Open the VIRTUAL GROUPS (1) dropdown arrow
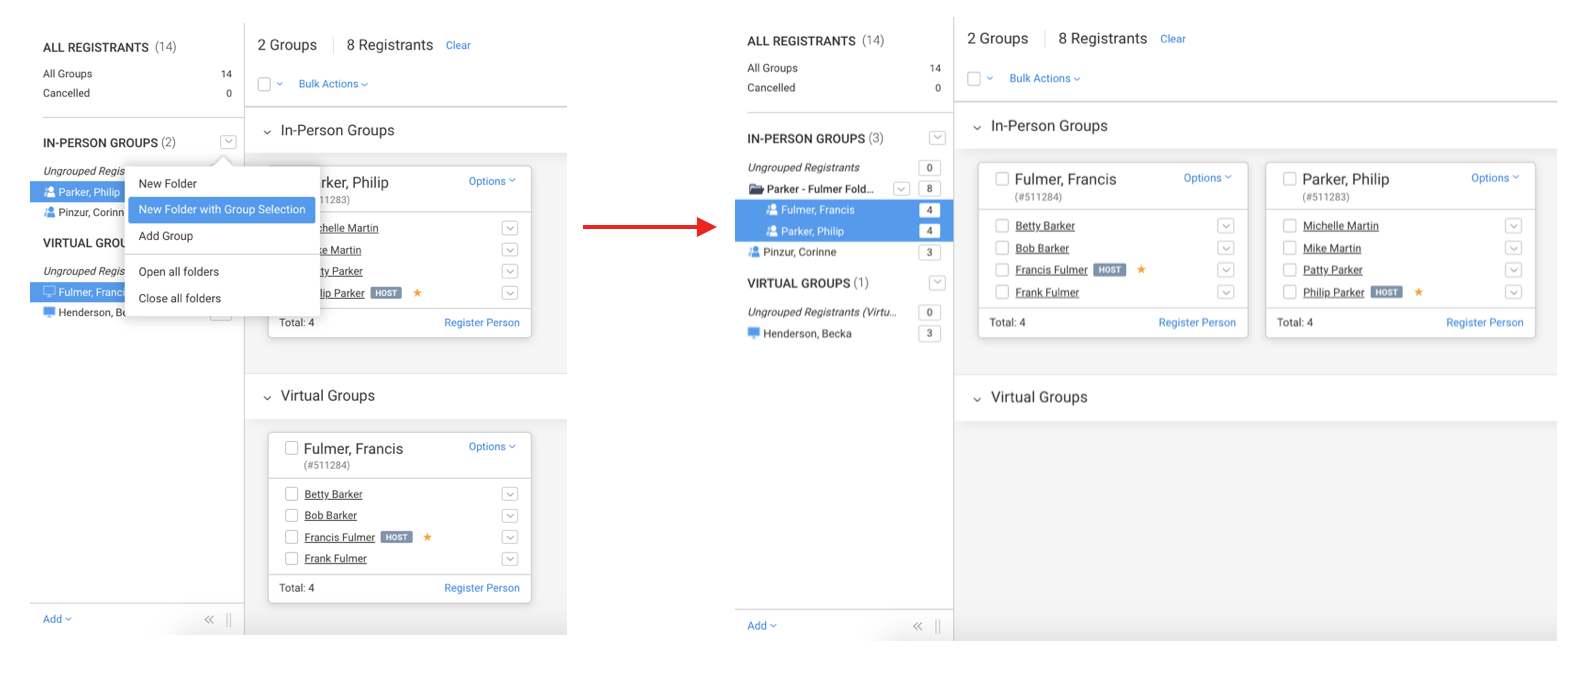 (937, 283)
